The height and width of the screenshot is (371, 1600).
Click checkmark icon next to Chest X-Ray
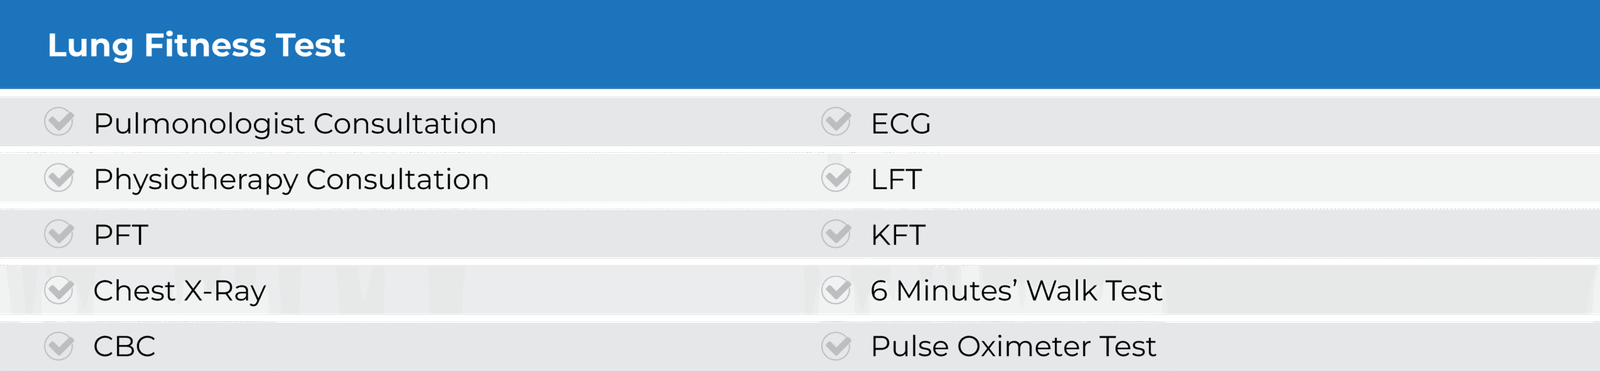[60, 290]
